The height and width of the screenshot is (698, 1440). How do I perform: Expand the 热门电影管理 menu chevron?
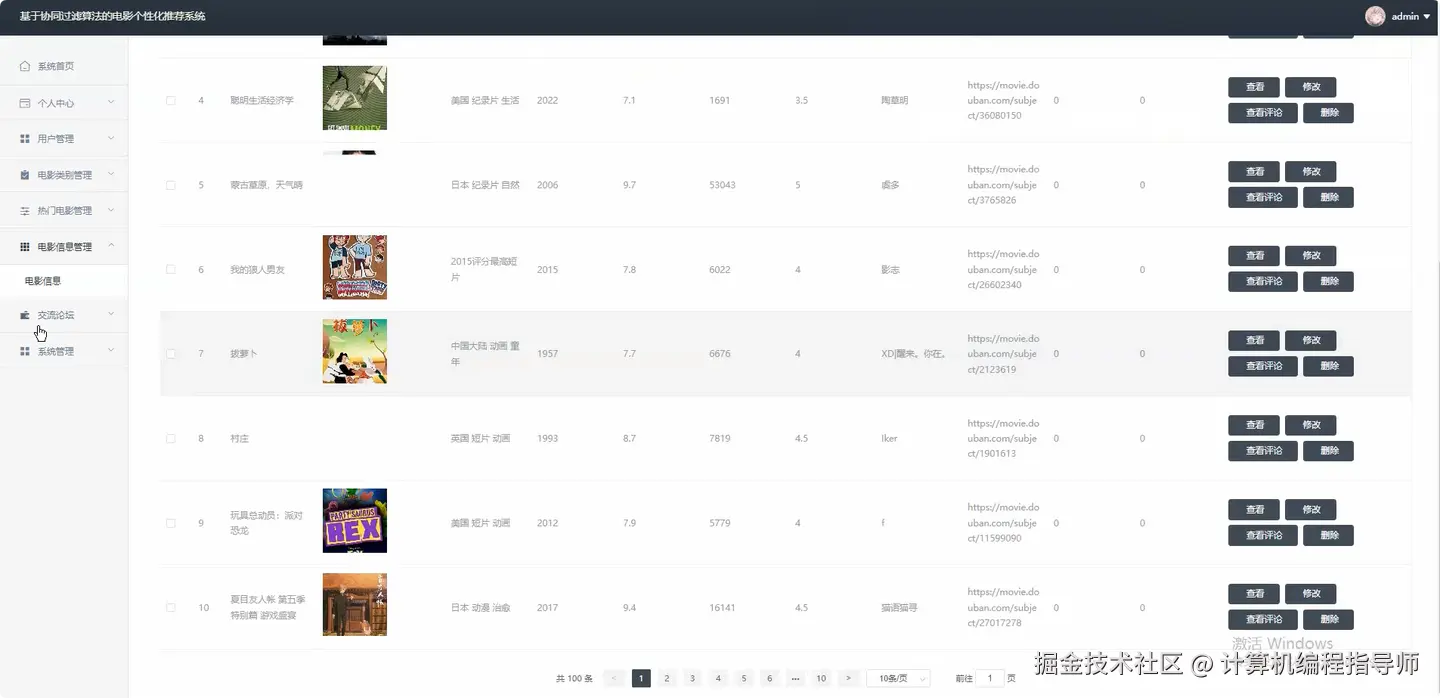click(111, 210)
